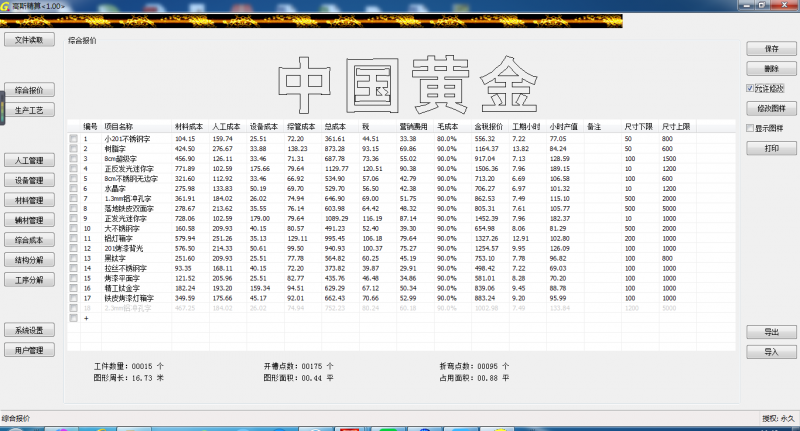Select the 落地铁皮双面字 name cell

pyautogui.click(x=129, y=208)
